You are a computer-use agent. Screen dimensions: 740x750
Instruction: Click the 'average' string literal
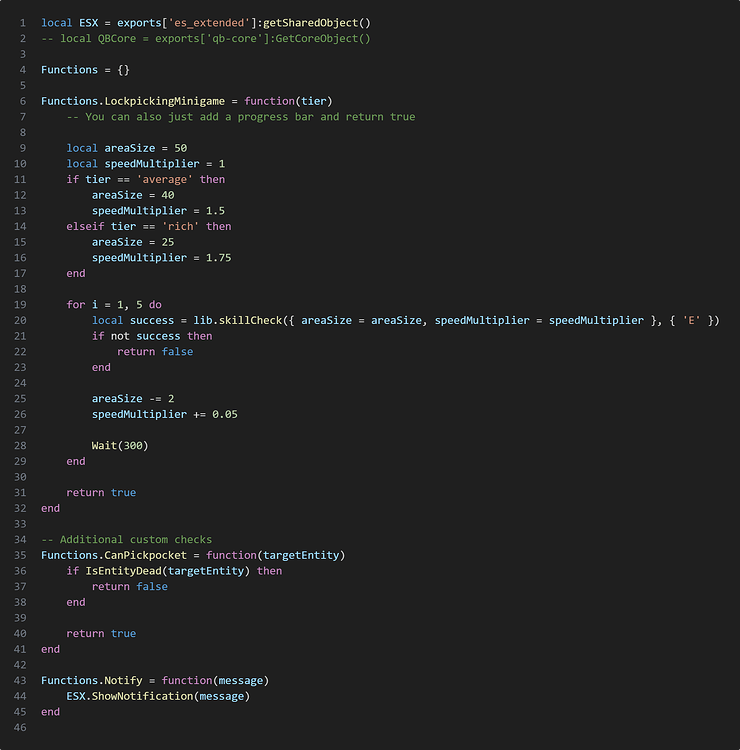(165, 180)
